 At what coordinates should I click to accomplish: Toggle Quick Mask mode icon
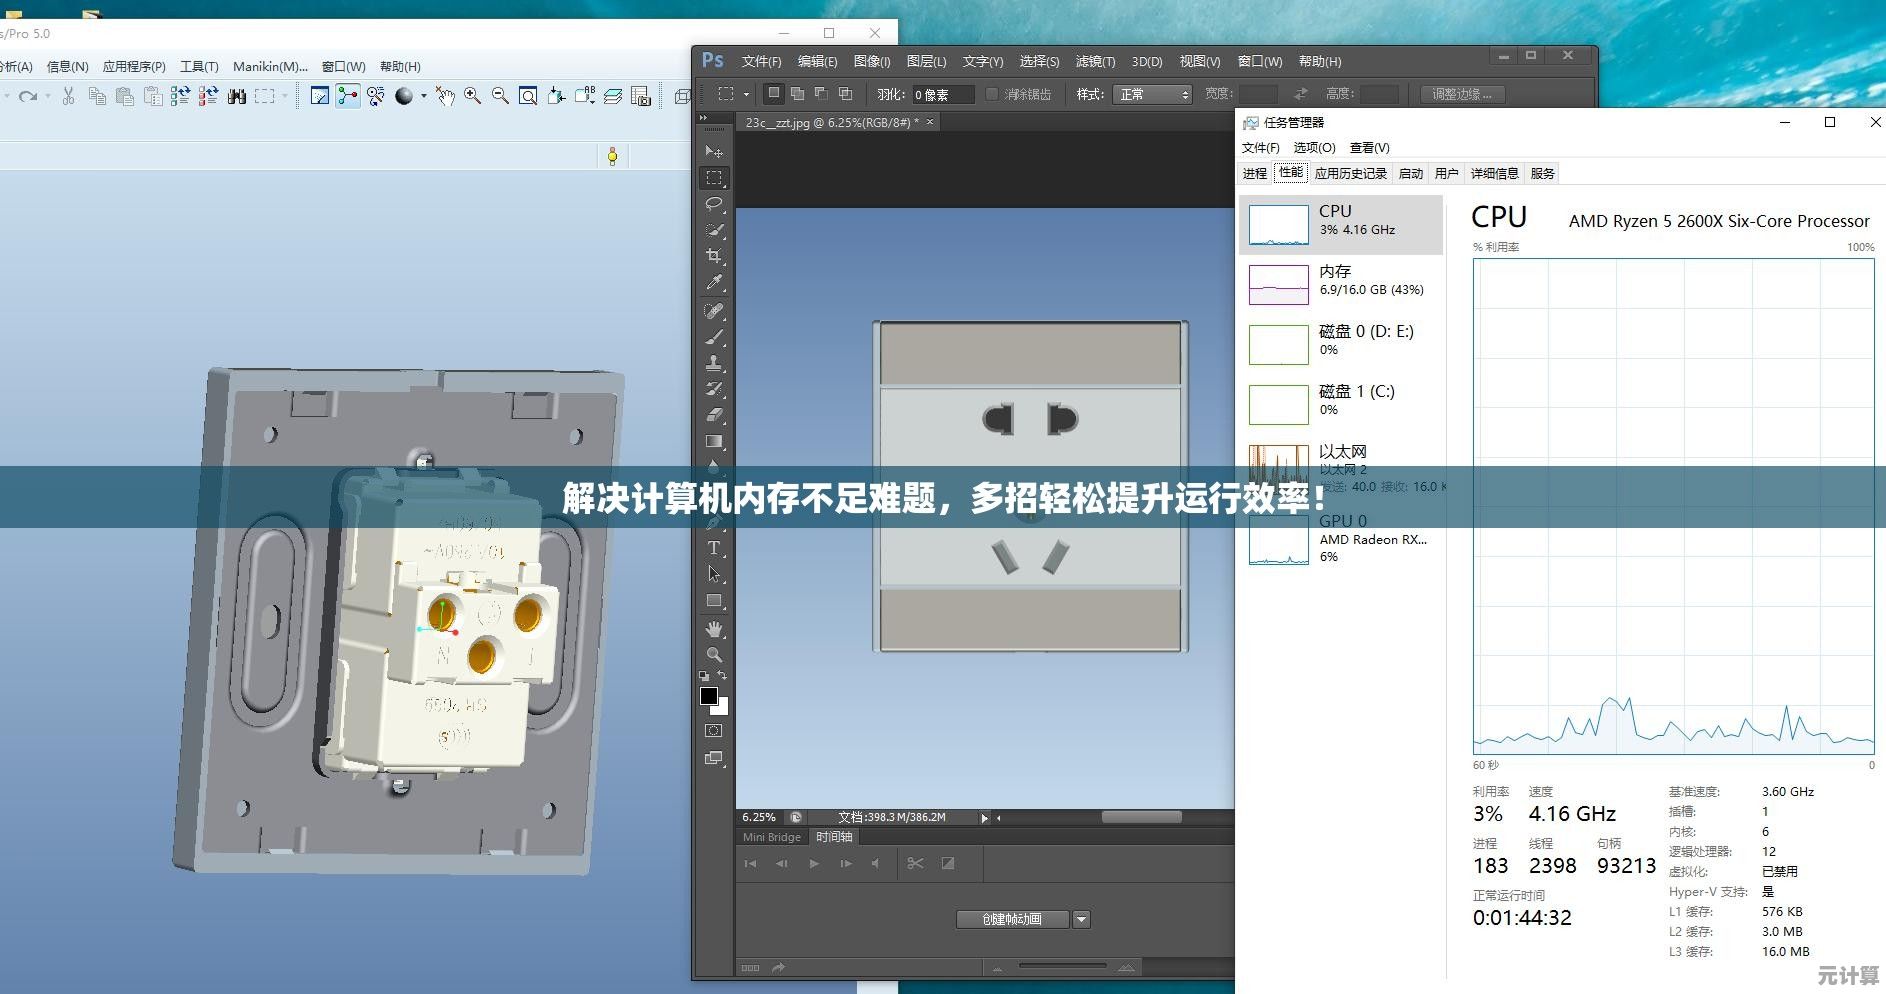click(714, 731)
